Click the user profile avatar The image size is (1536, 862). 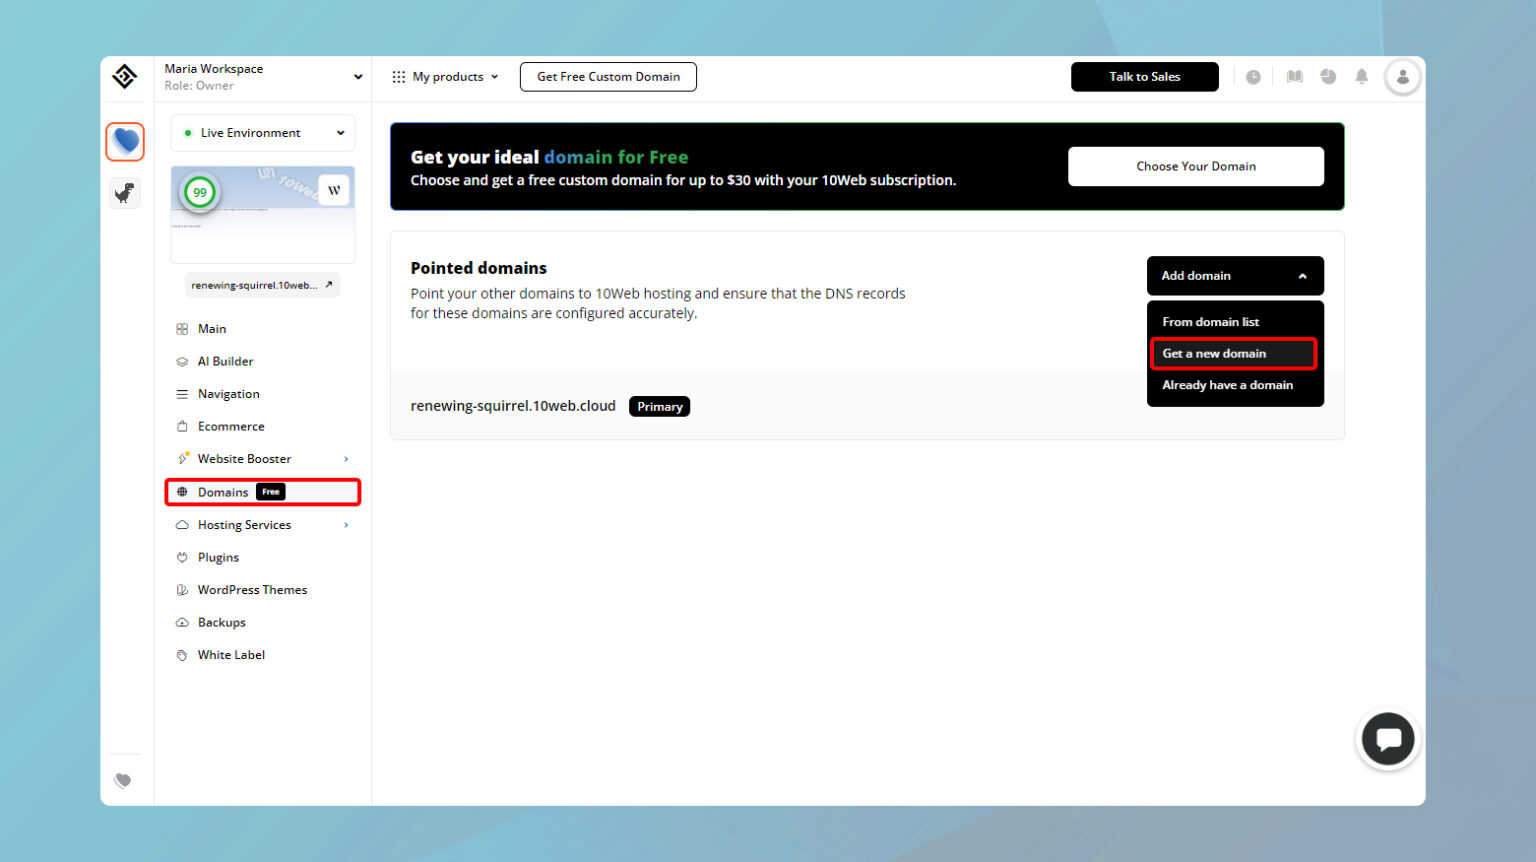point(1402,76)
